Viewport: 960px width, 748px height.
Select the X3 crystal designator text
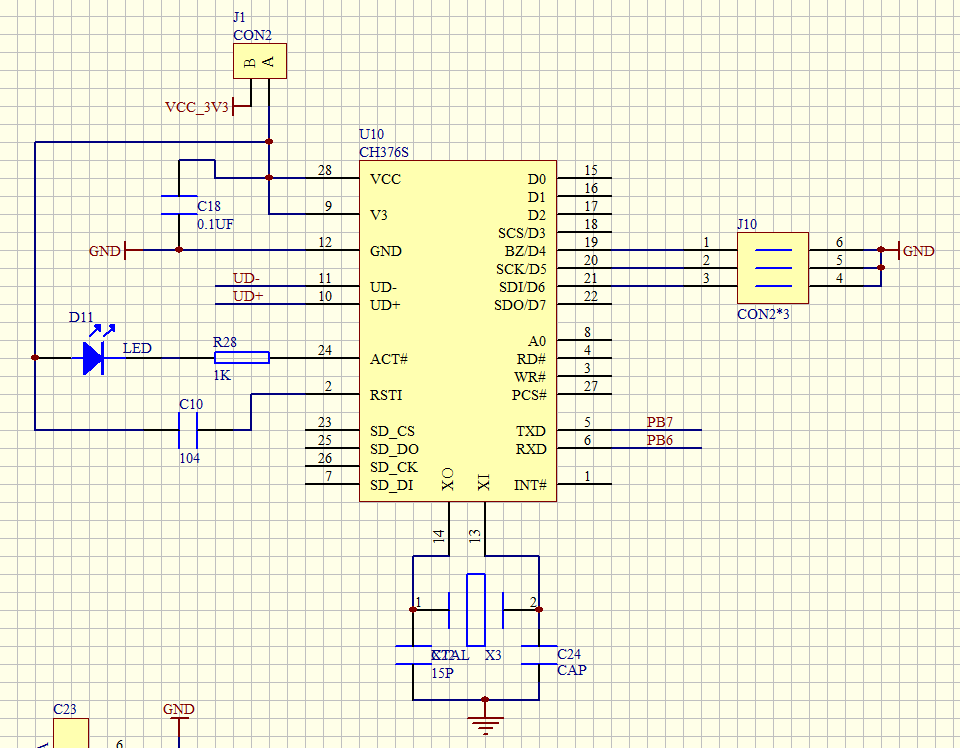(x=493, y=656)
